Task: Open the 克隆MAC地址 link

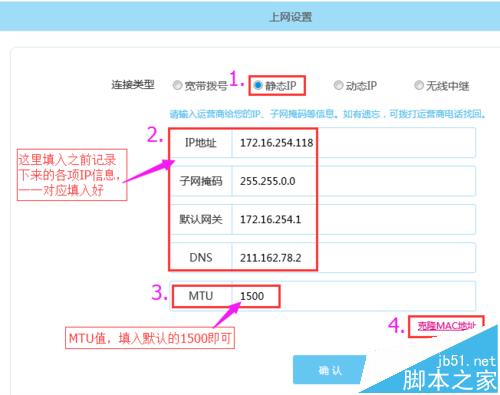Action: point(446,326)
